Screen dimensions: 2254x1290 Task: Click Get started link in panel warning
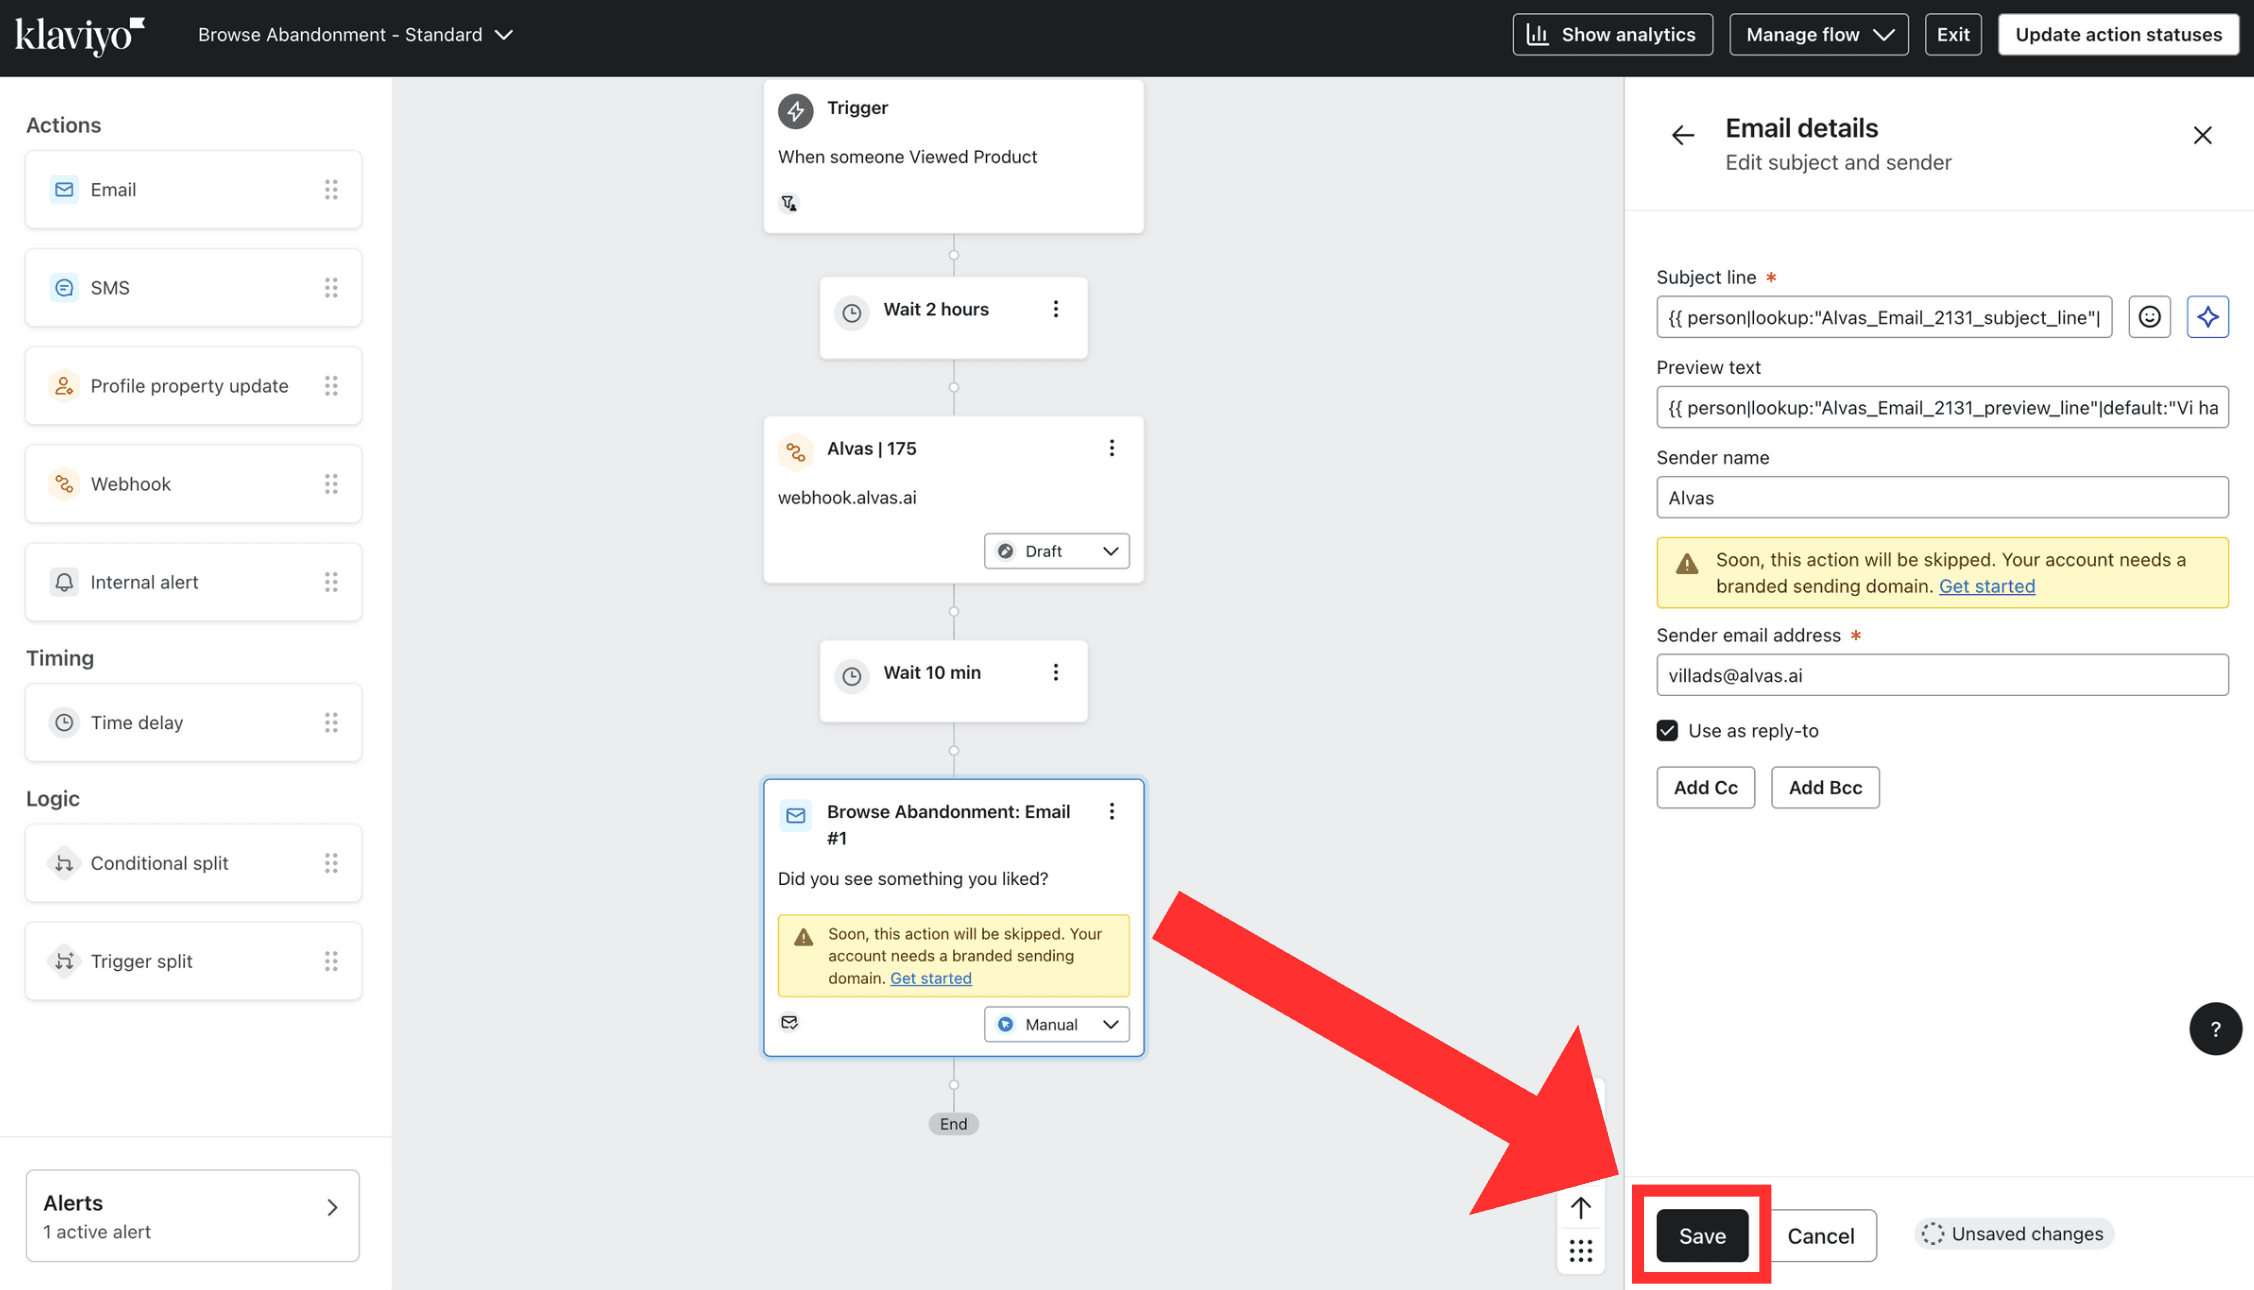pyautogui.click(x=1986, y=586)
